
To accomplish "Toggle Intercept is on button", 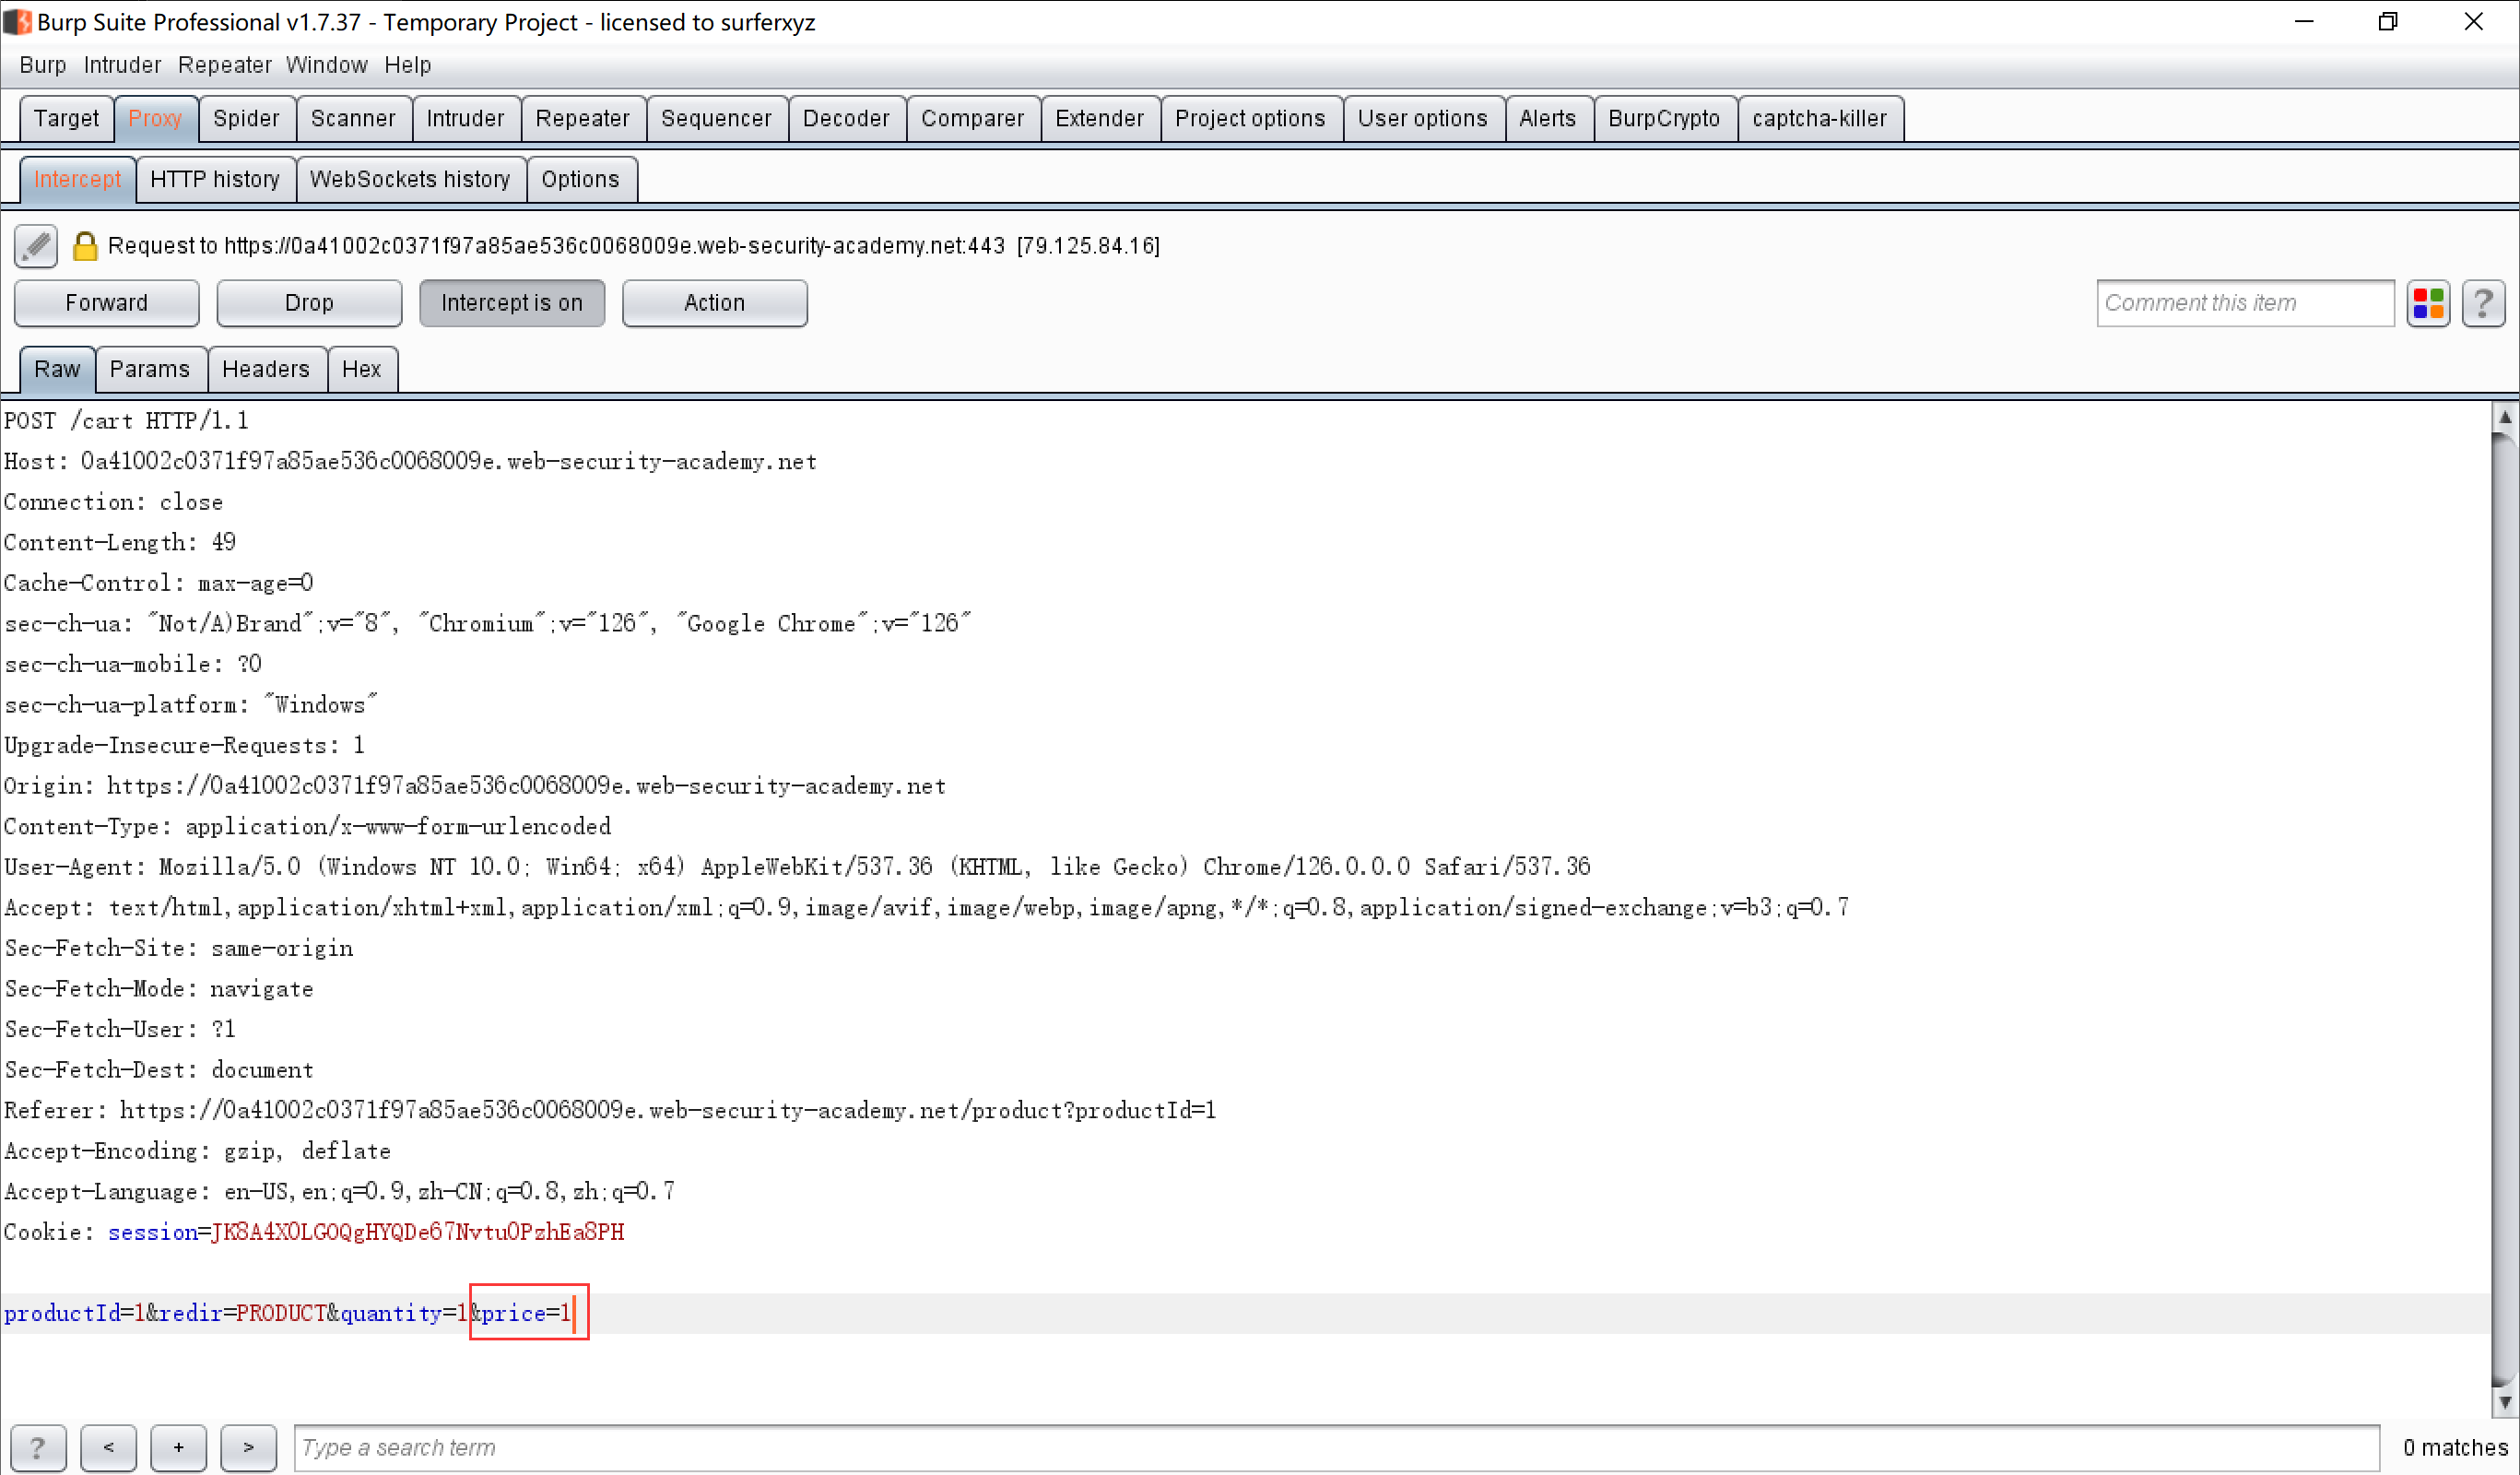I will [x=511, y=302].
